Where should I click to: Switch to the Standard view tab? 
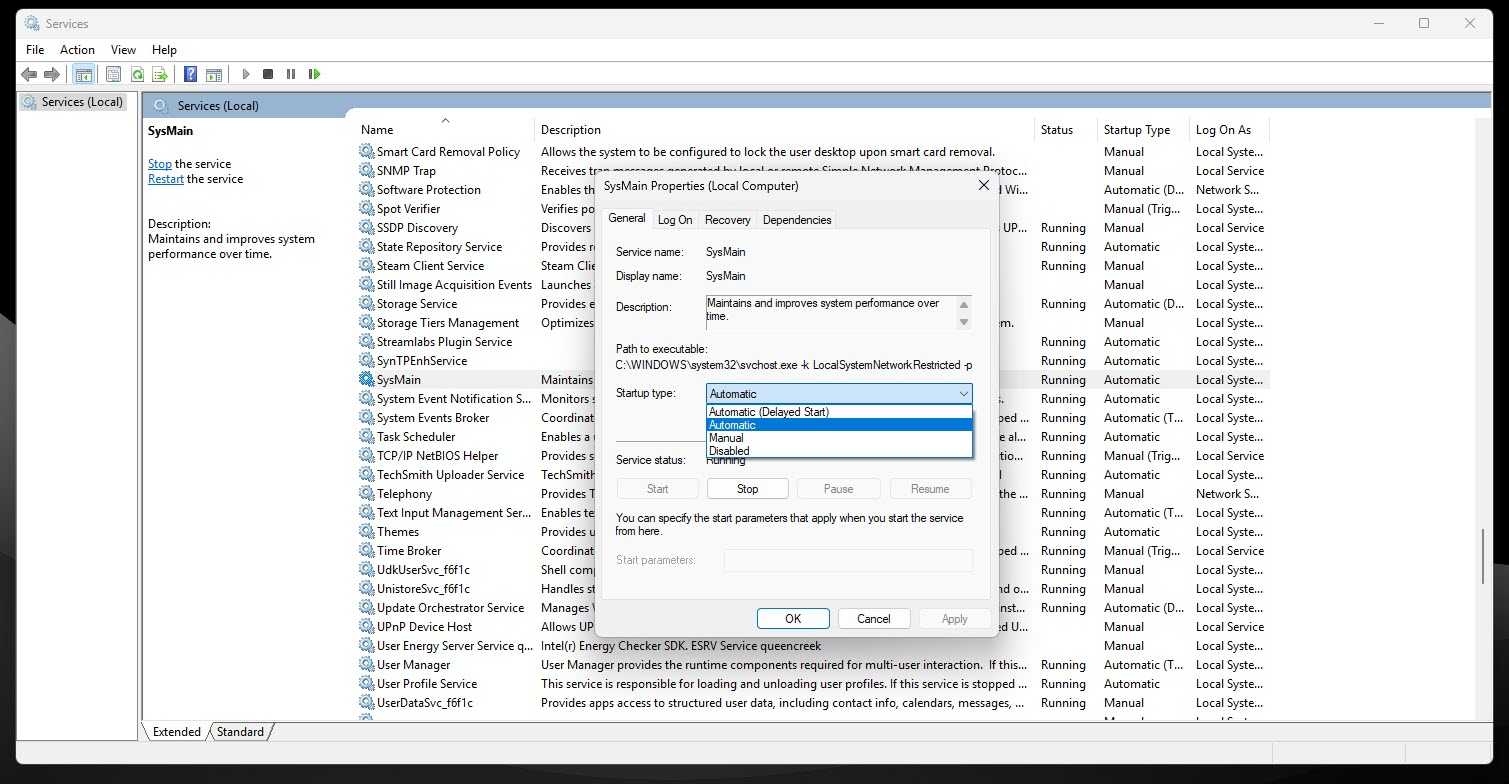click(240, 731)
